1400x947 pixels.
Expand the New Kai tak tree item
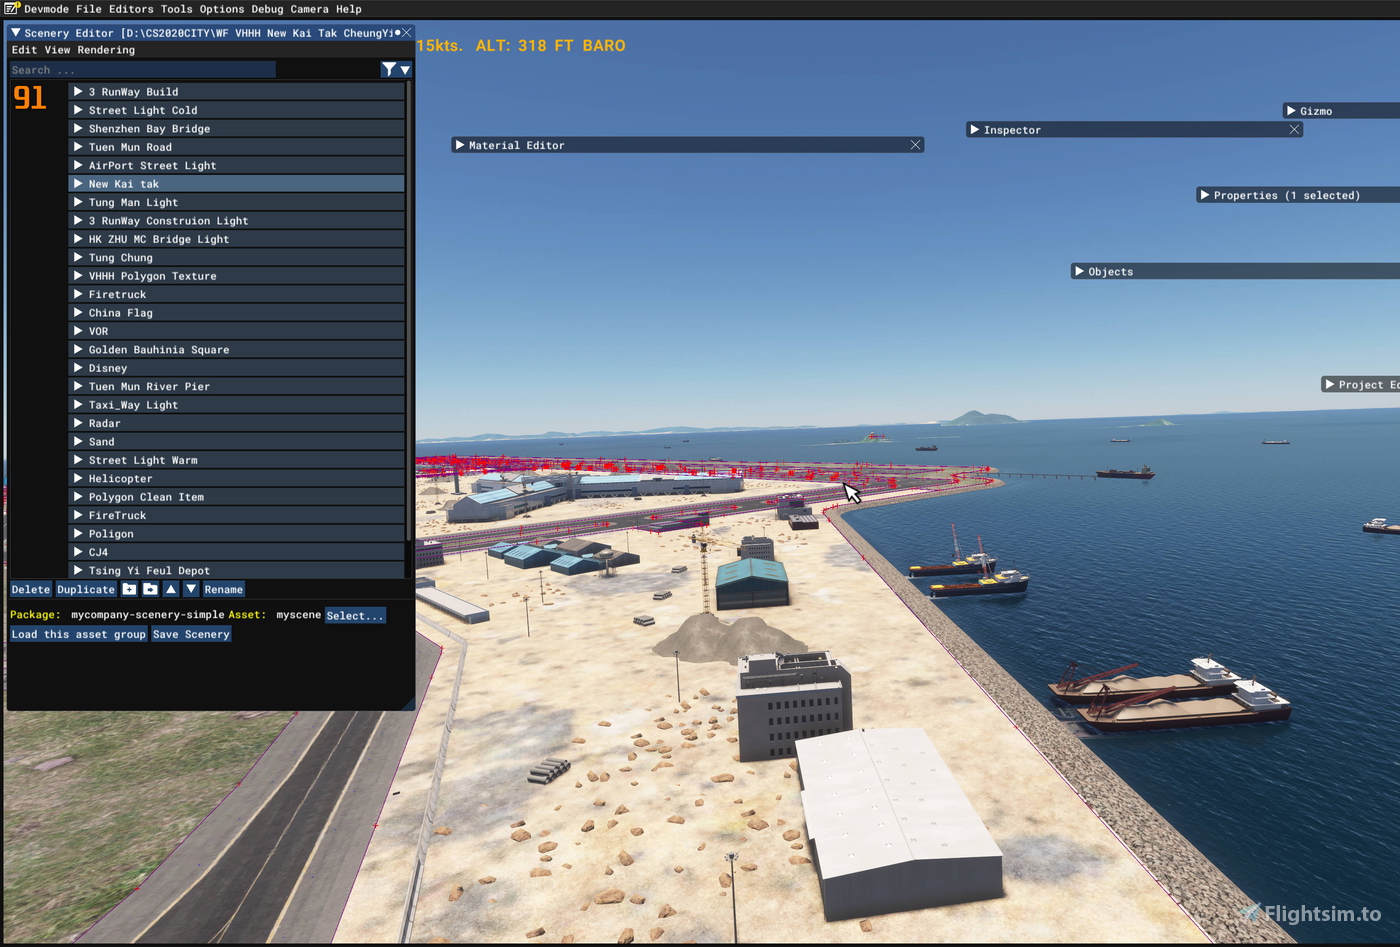coord(78,183)
